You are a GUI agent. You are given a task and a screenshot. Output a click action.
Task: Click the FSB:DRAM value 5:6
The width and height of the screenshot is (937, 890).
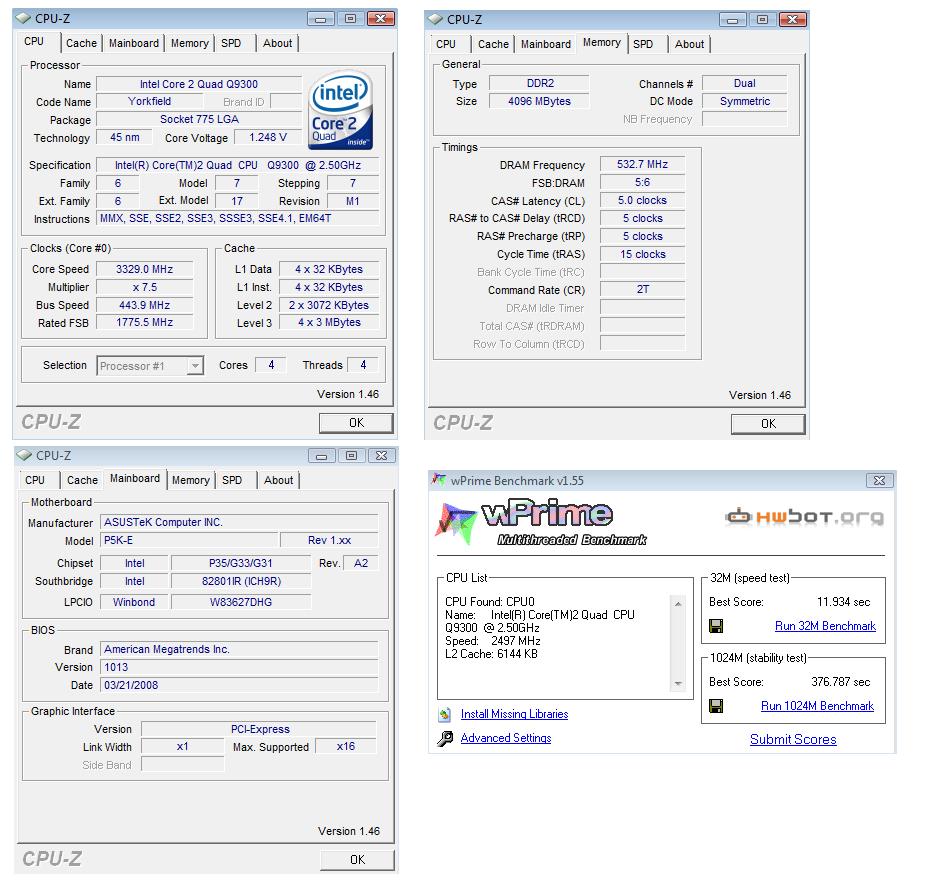[642, 182]
